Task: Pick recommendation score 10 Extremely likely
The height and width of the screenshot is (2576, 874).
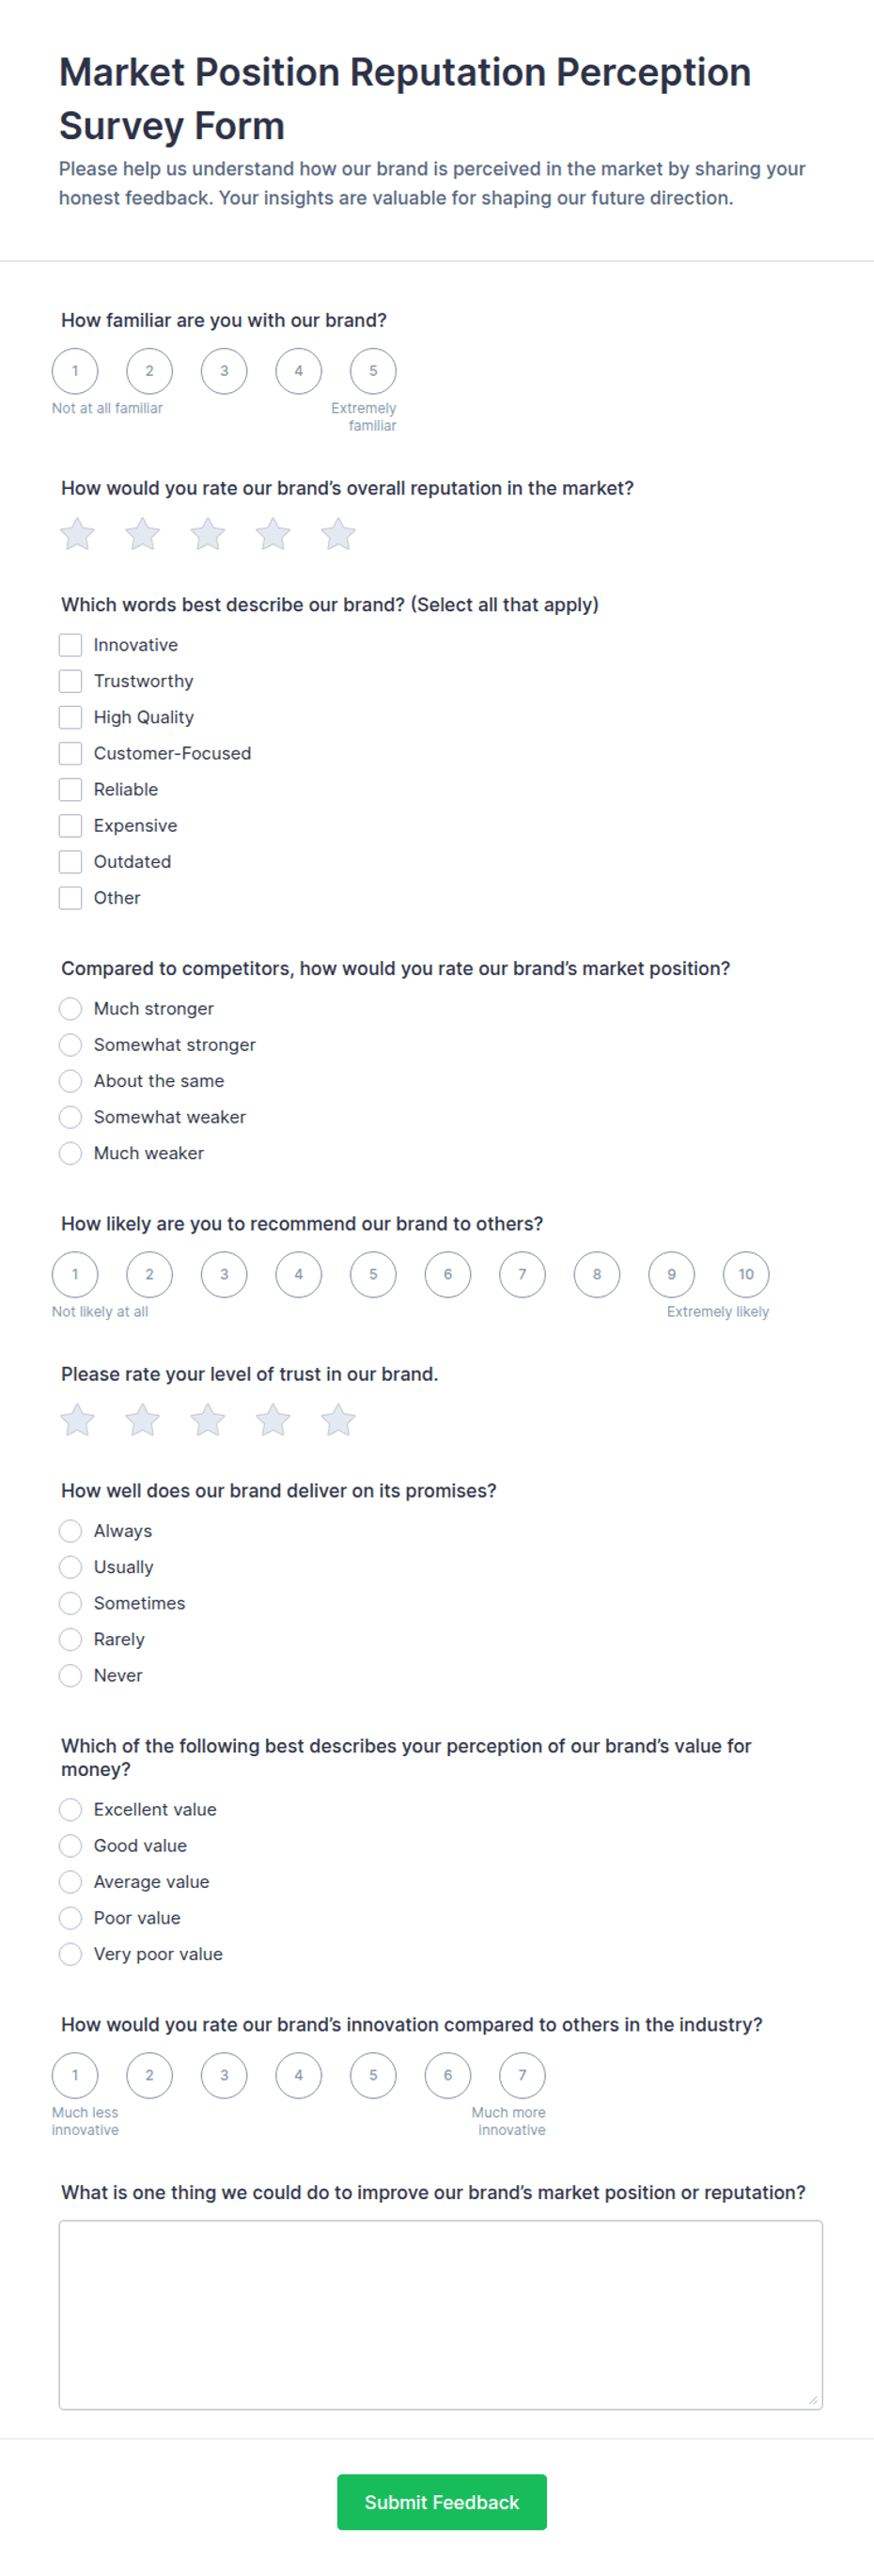Action: (x=746, y=1274)
